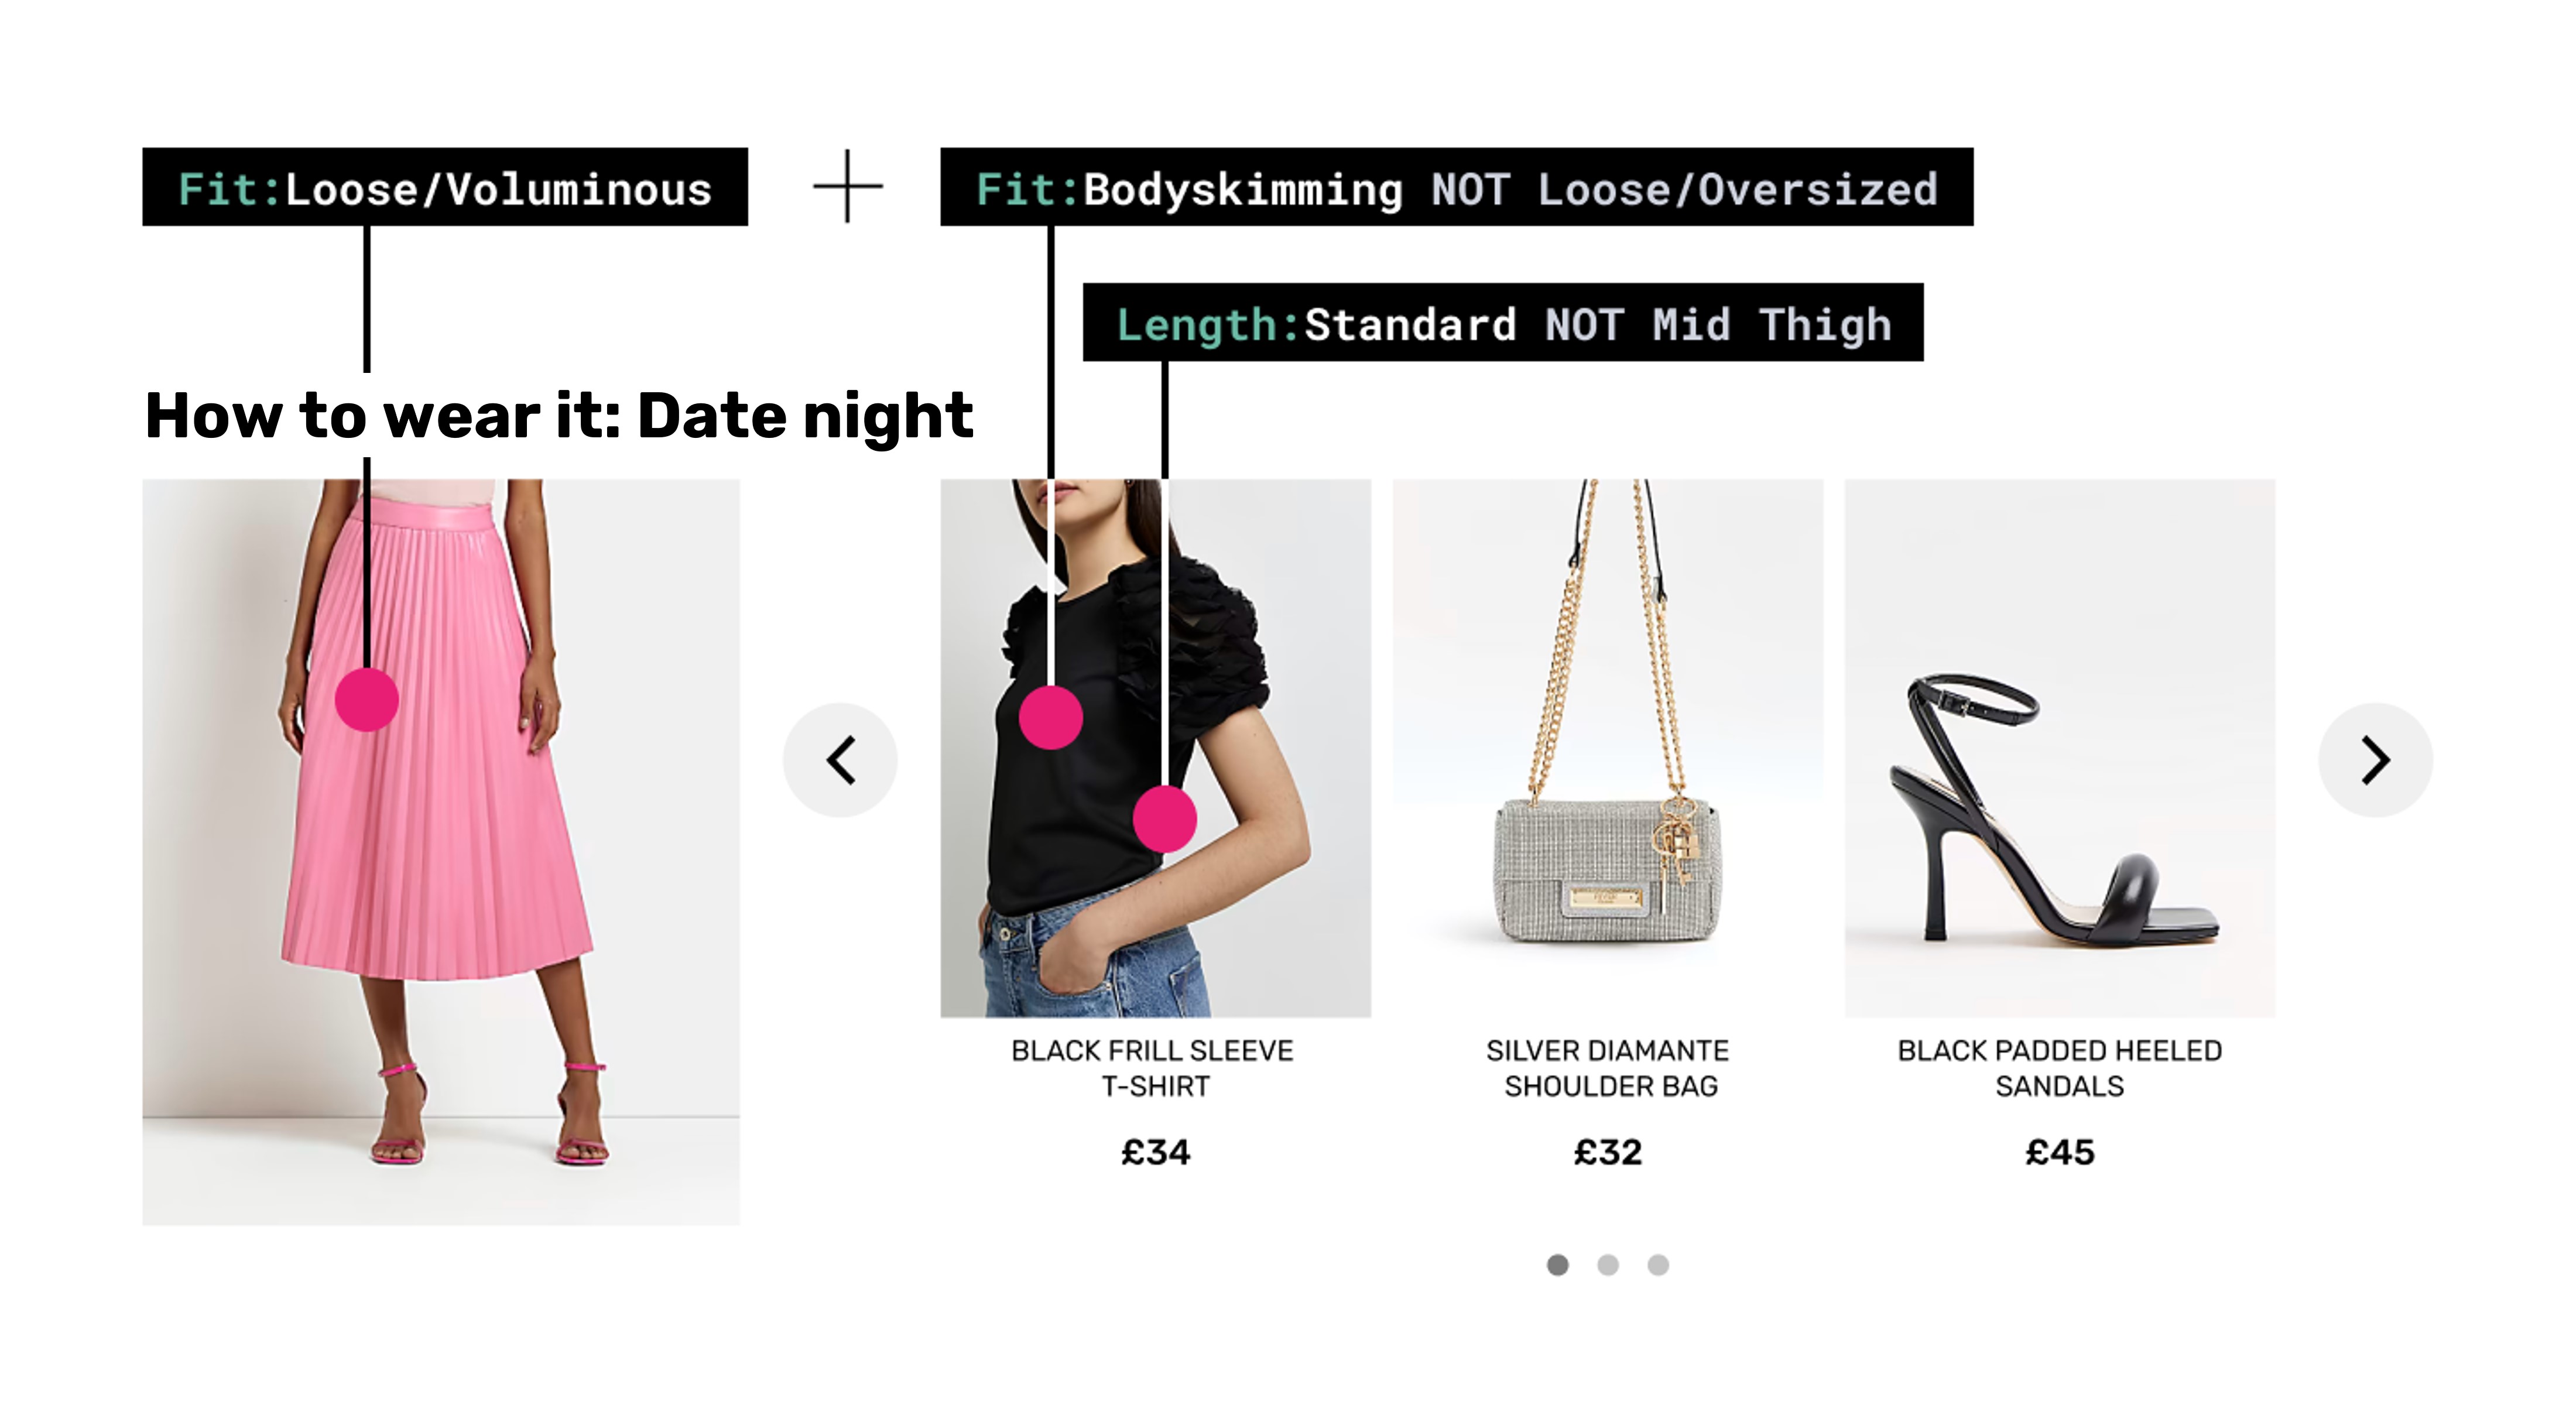Open the black padded heeled sandals image

[2060, 748]
